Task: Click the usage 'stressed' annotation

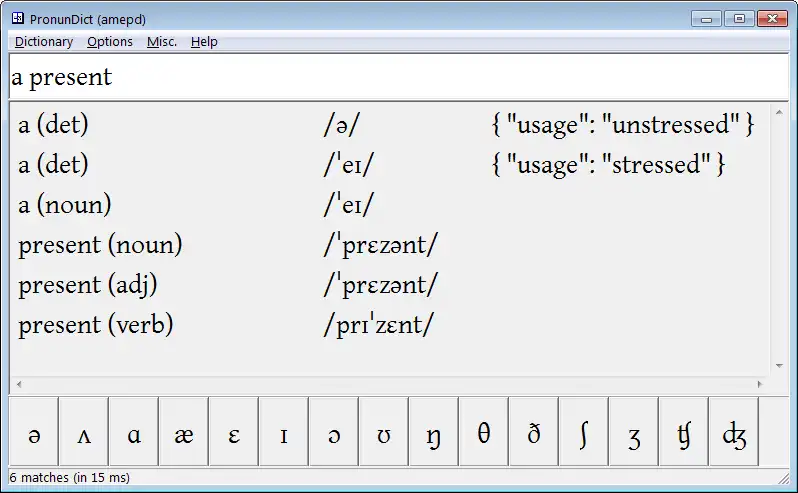Action: coord(608,165)
